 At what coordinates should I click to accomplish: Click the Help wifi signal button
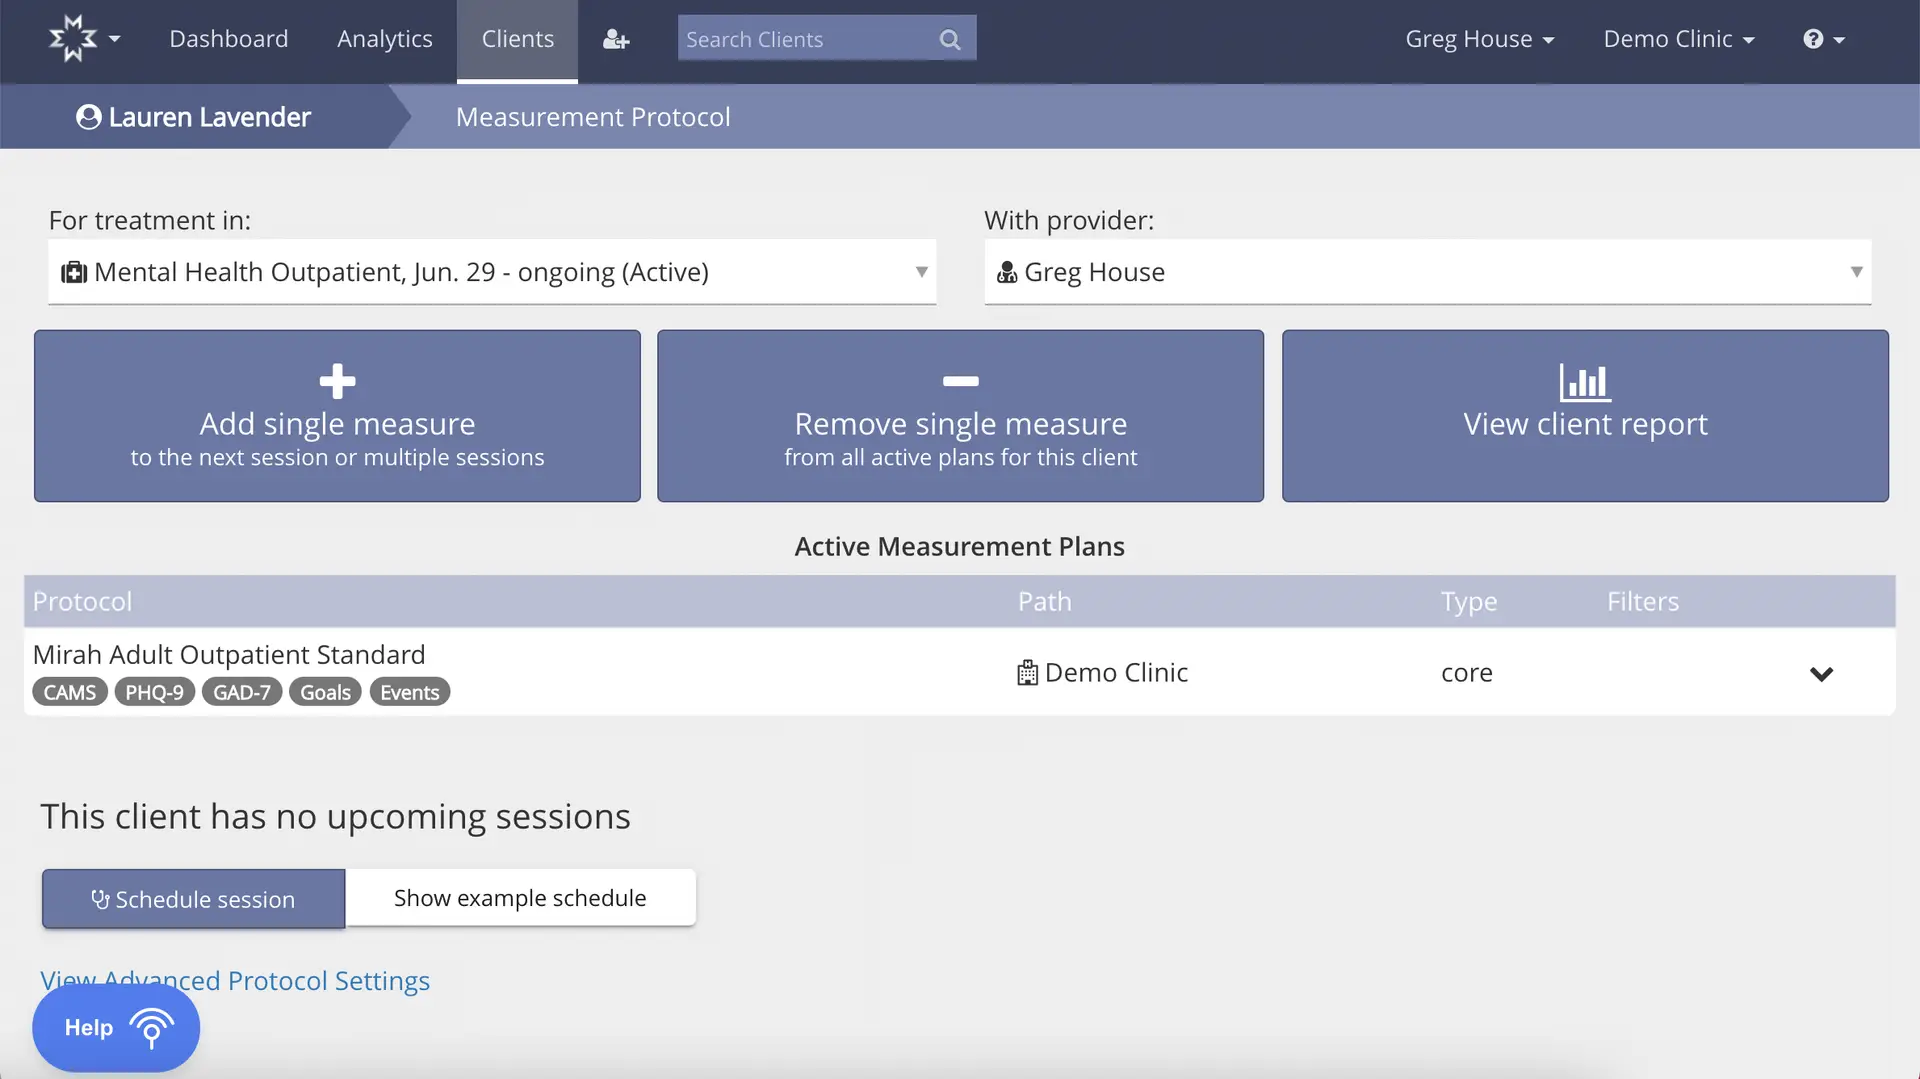[x=115, y=1027]
